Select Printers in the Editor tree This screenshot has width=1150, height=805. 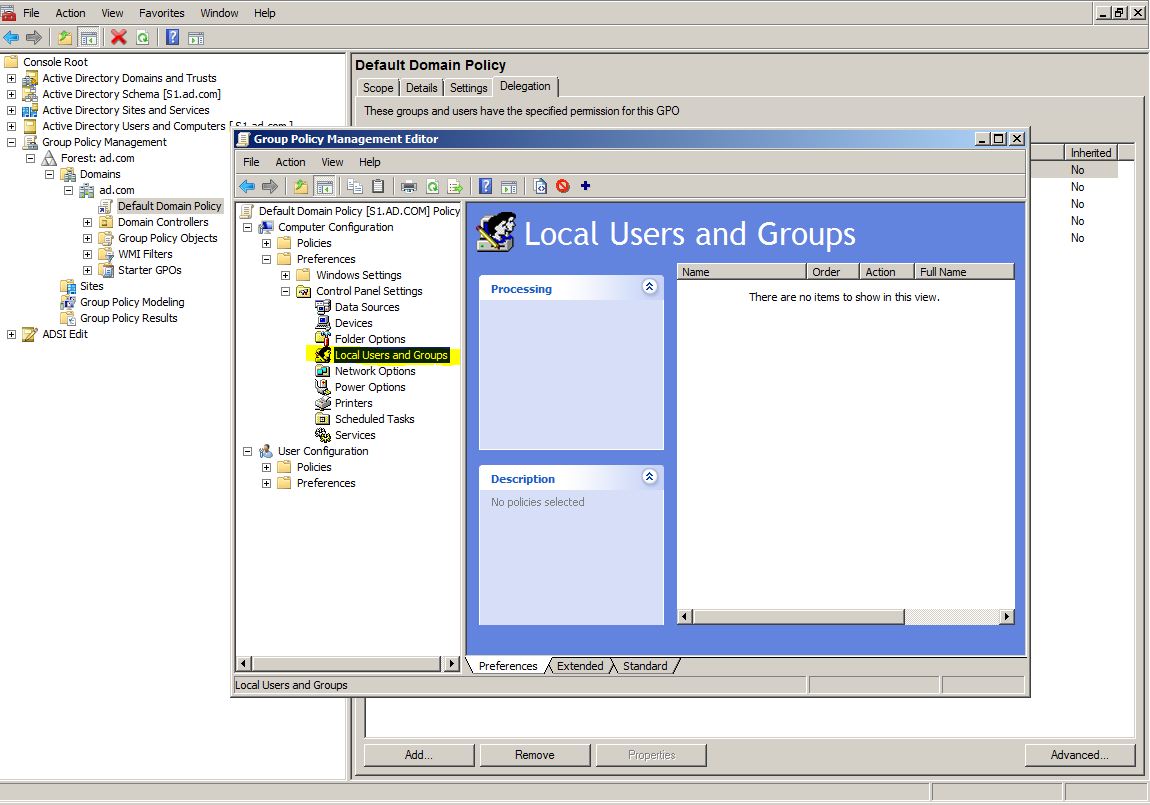(354, 403)
